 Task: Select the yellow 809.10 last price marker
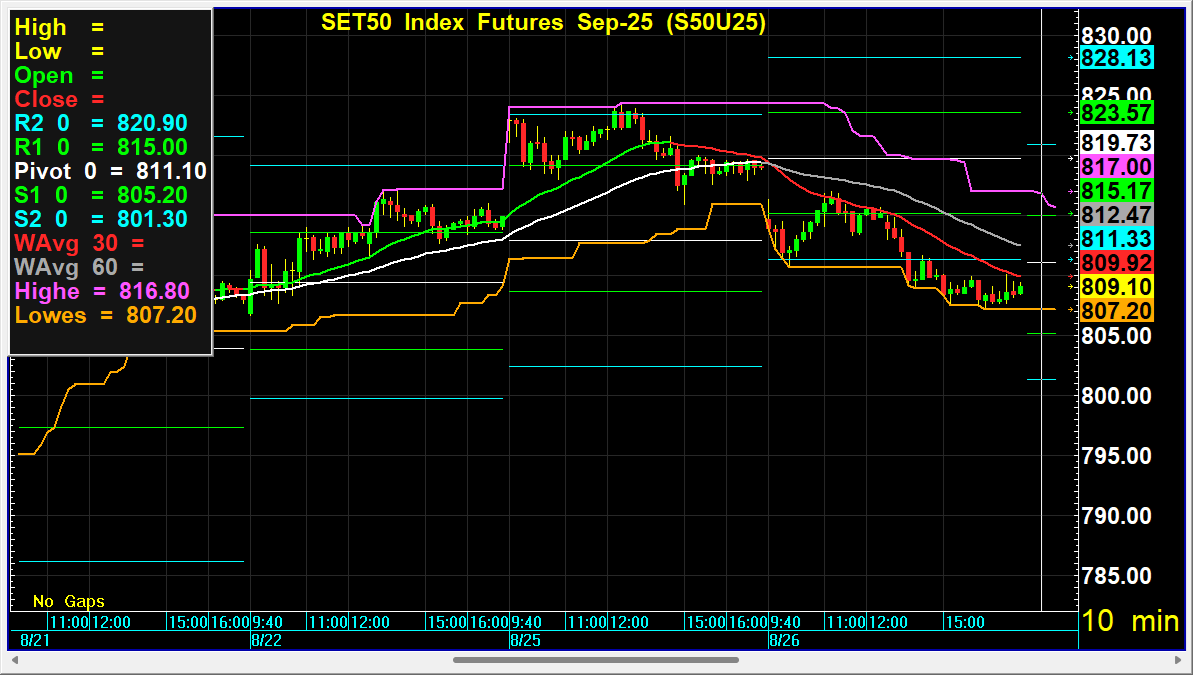coord(1116,287)
